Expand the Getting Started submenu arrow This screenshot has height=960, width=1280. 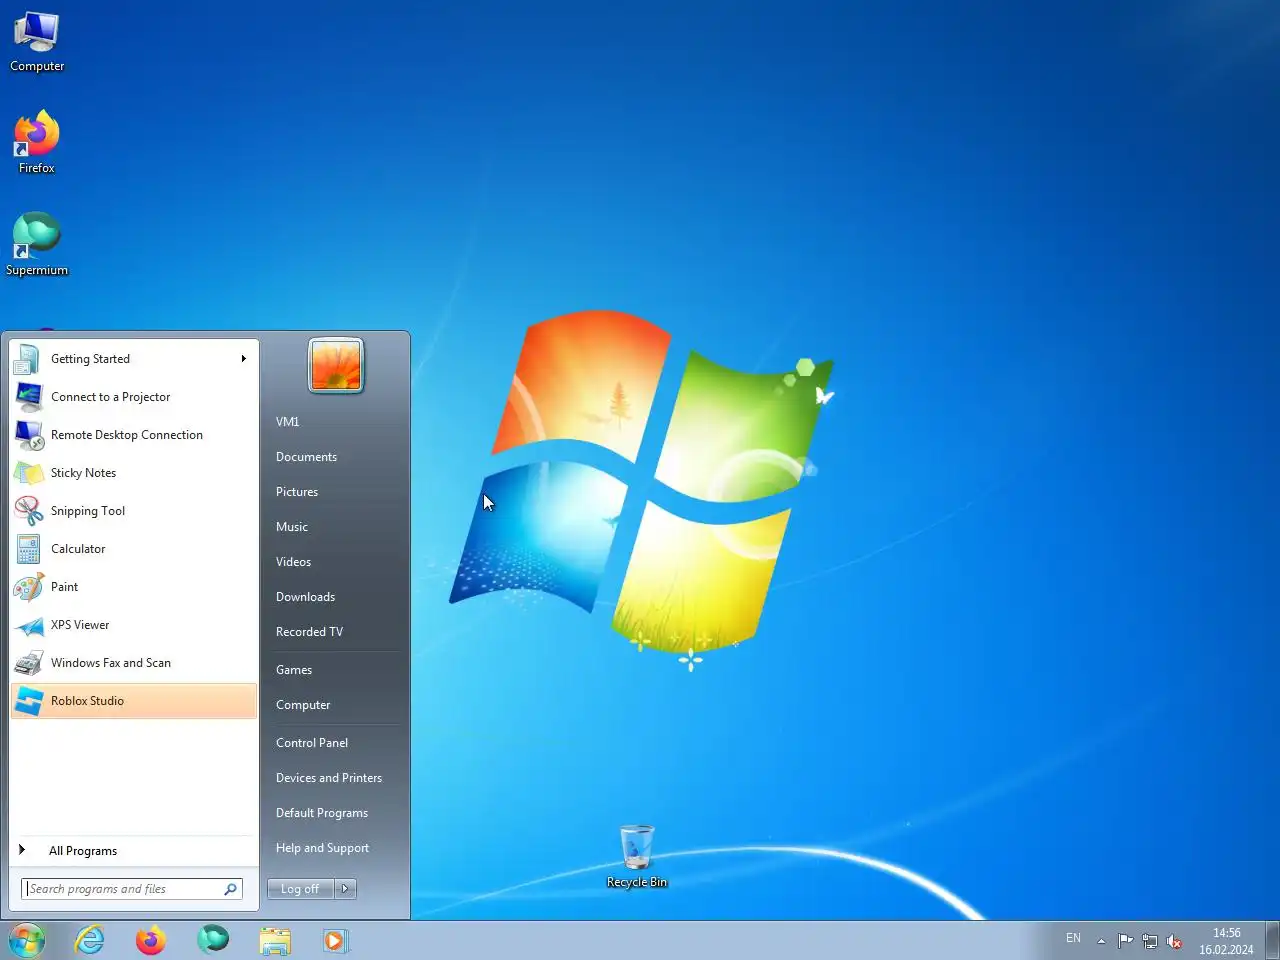pos(243,359)
